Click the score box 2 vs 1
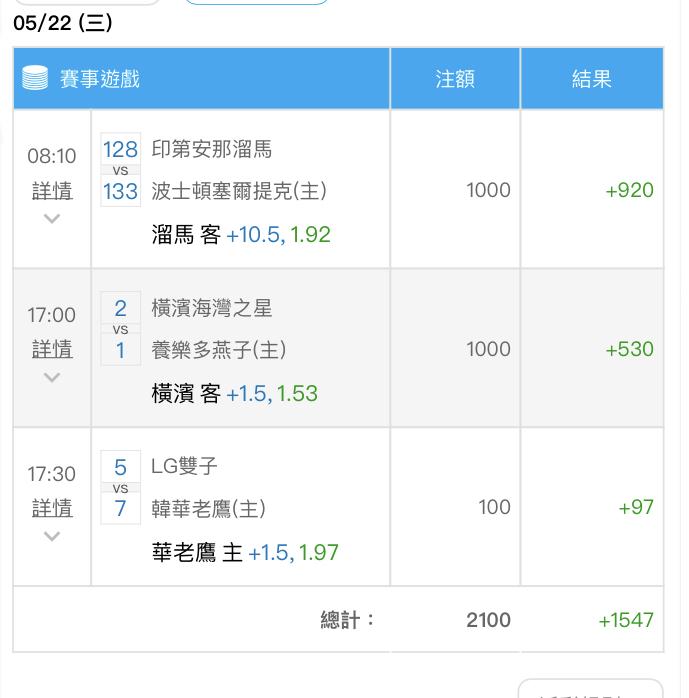689x698 pixels. [x=121, y=329]
